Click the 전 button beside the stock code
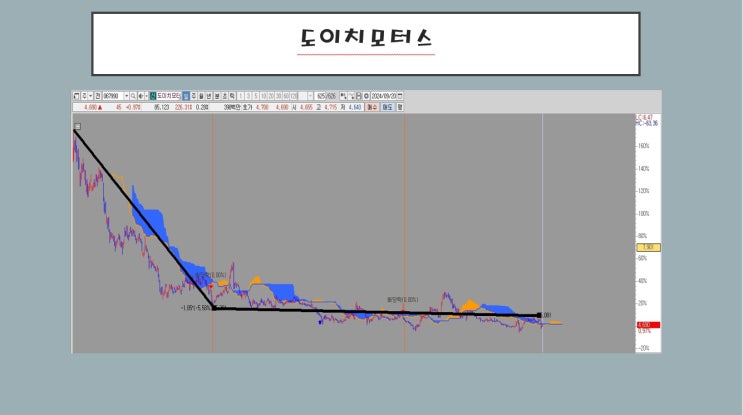 pos(97,96)
